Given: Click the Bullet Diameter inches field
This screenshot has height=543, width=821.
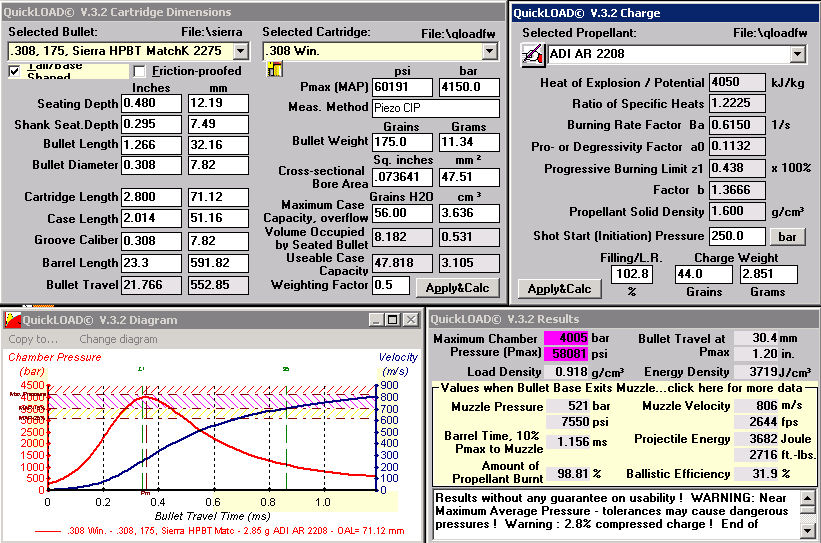Looking at the screenshot, I should coord(151,165).
